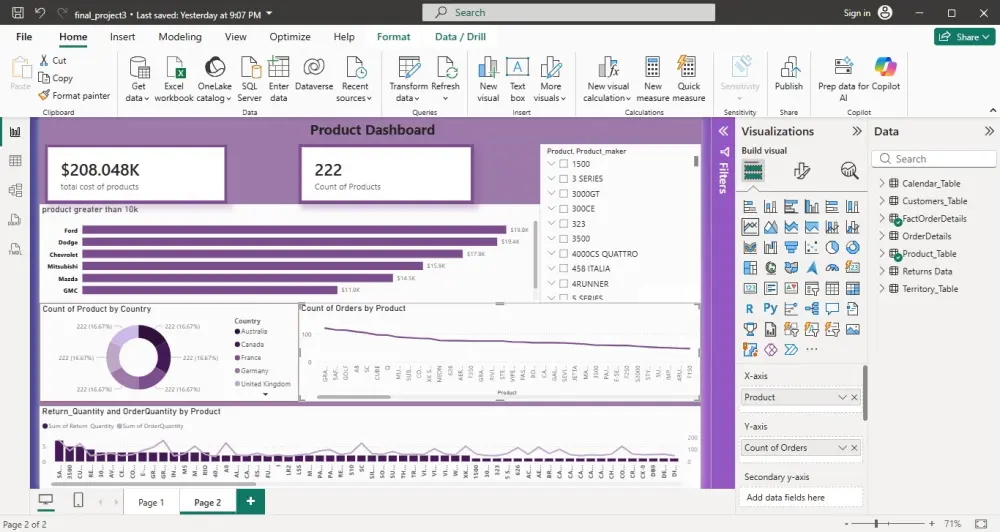Select the Pie chart visual
1000x532 pixels.
coord(832,248)
